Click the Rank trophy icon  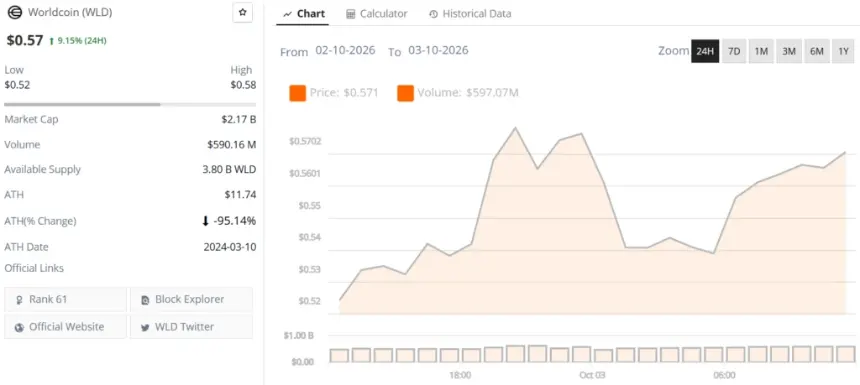pyautogui.click(x=20, y=300)
